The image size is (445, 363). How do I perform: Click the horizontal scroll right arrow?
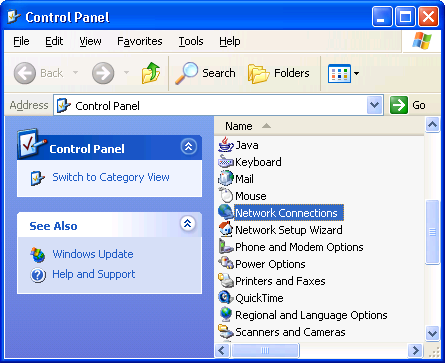point(415,350)
